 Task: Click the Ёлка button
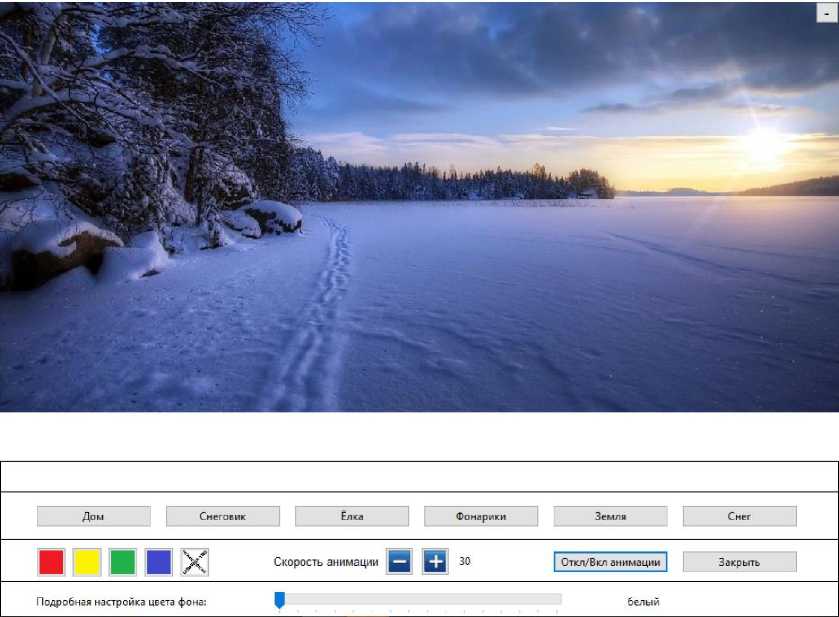pyautogui.click(x=352, y=516)
